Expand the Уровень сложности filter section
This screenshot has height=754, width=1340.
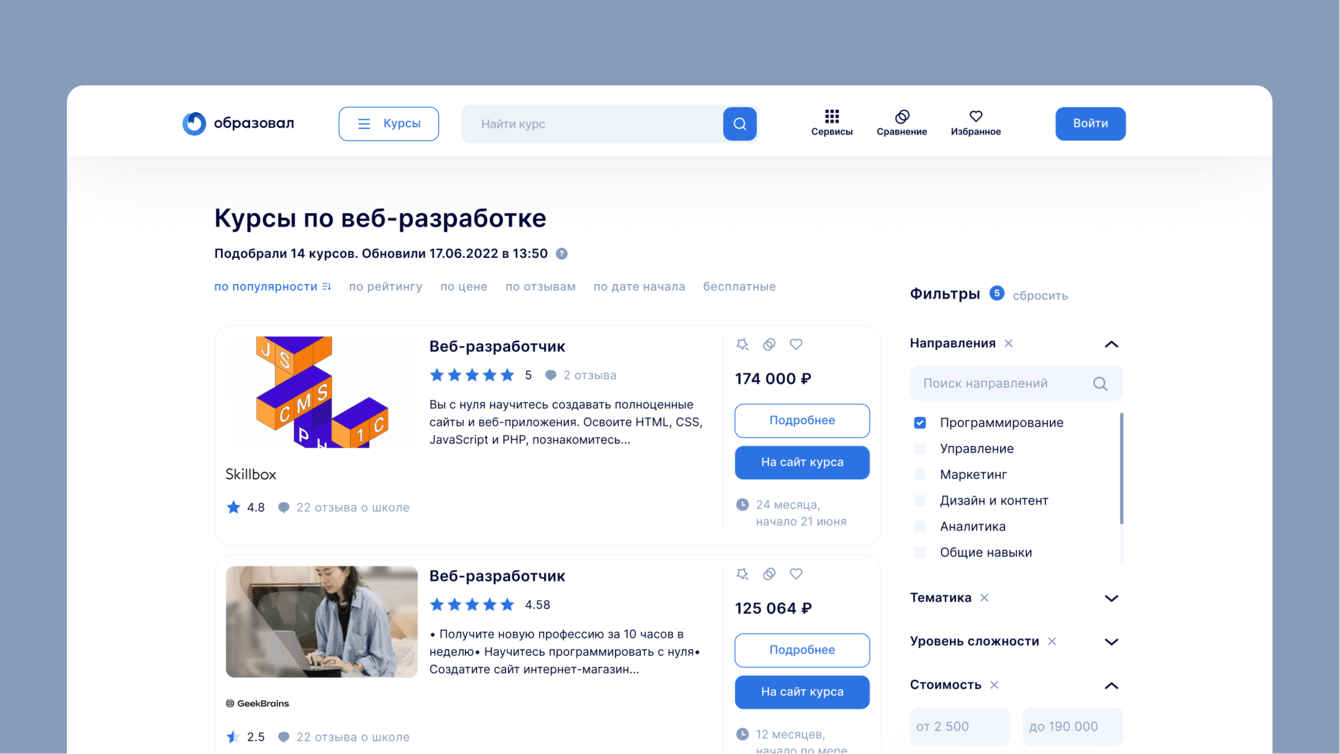(1111, 642)
